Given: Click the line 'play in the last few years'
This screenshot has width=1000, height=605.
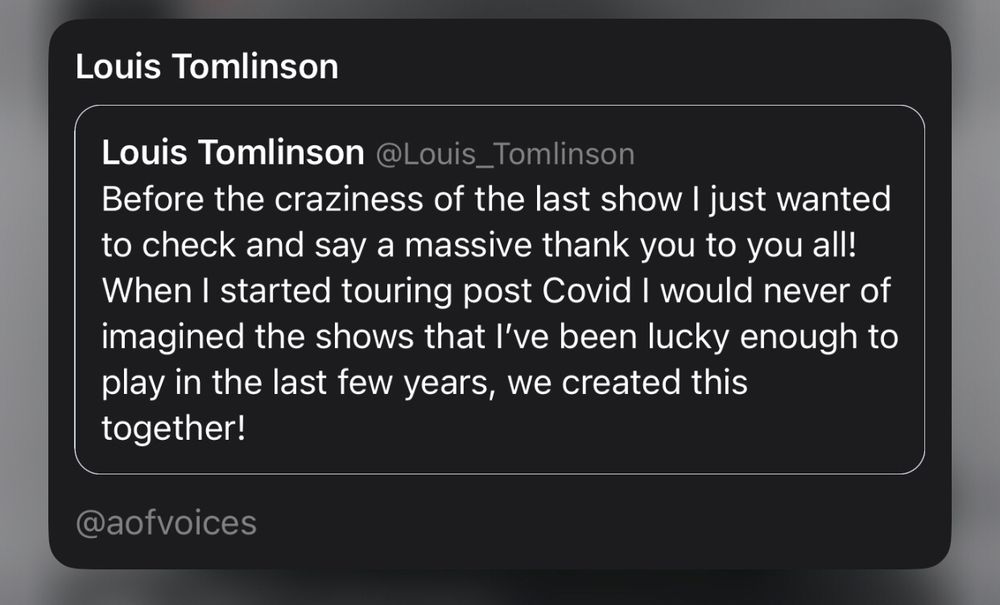Looking at the screenshot, I should [x=424, y=383].
